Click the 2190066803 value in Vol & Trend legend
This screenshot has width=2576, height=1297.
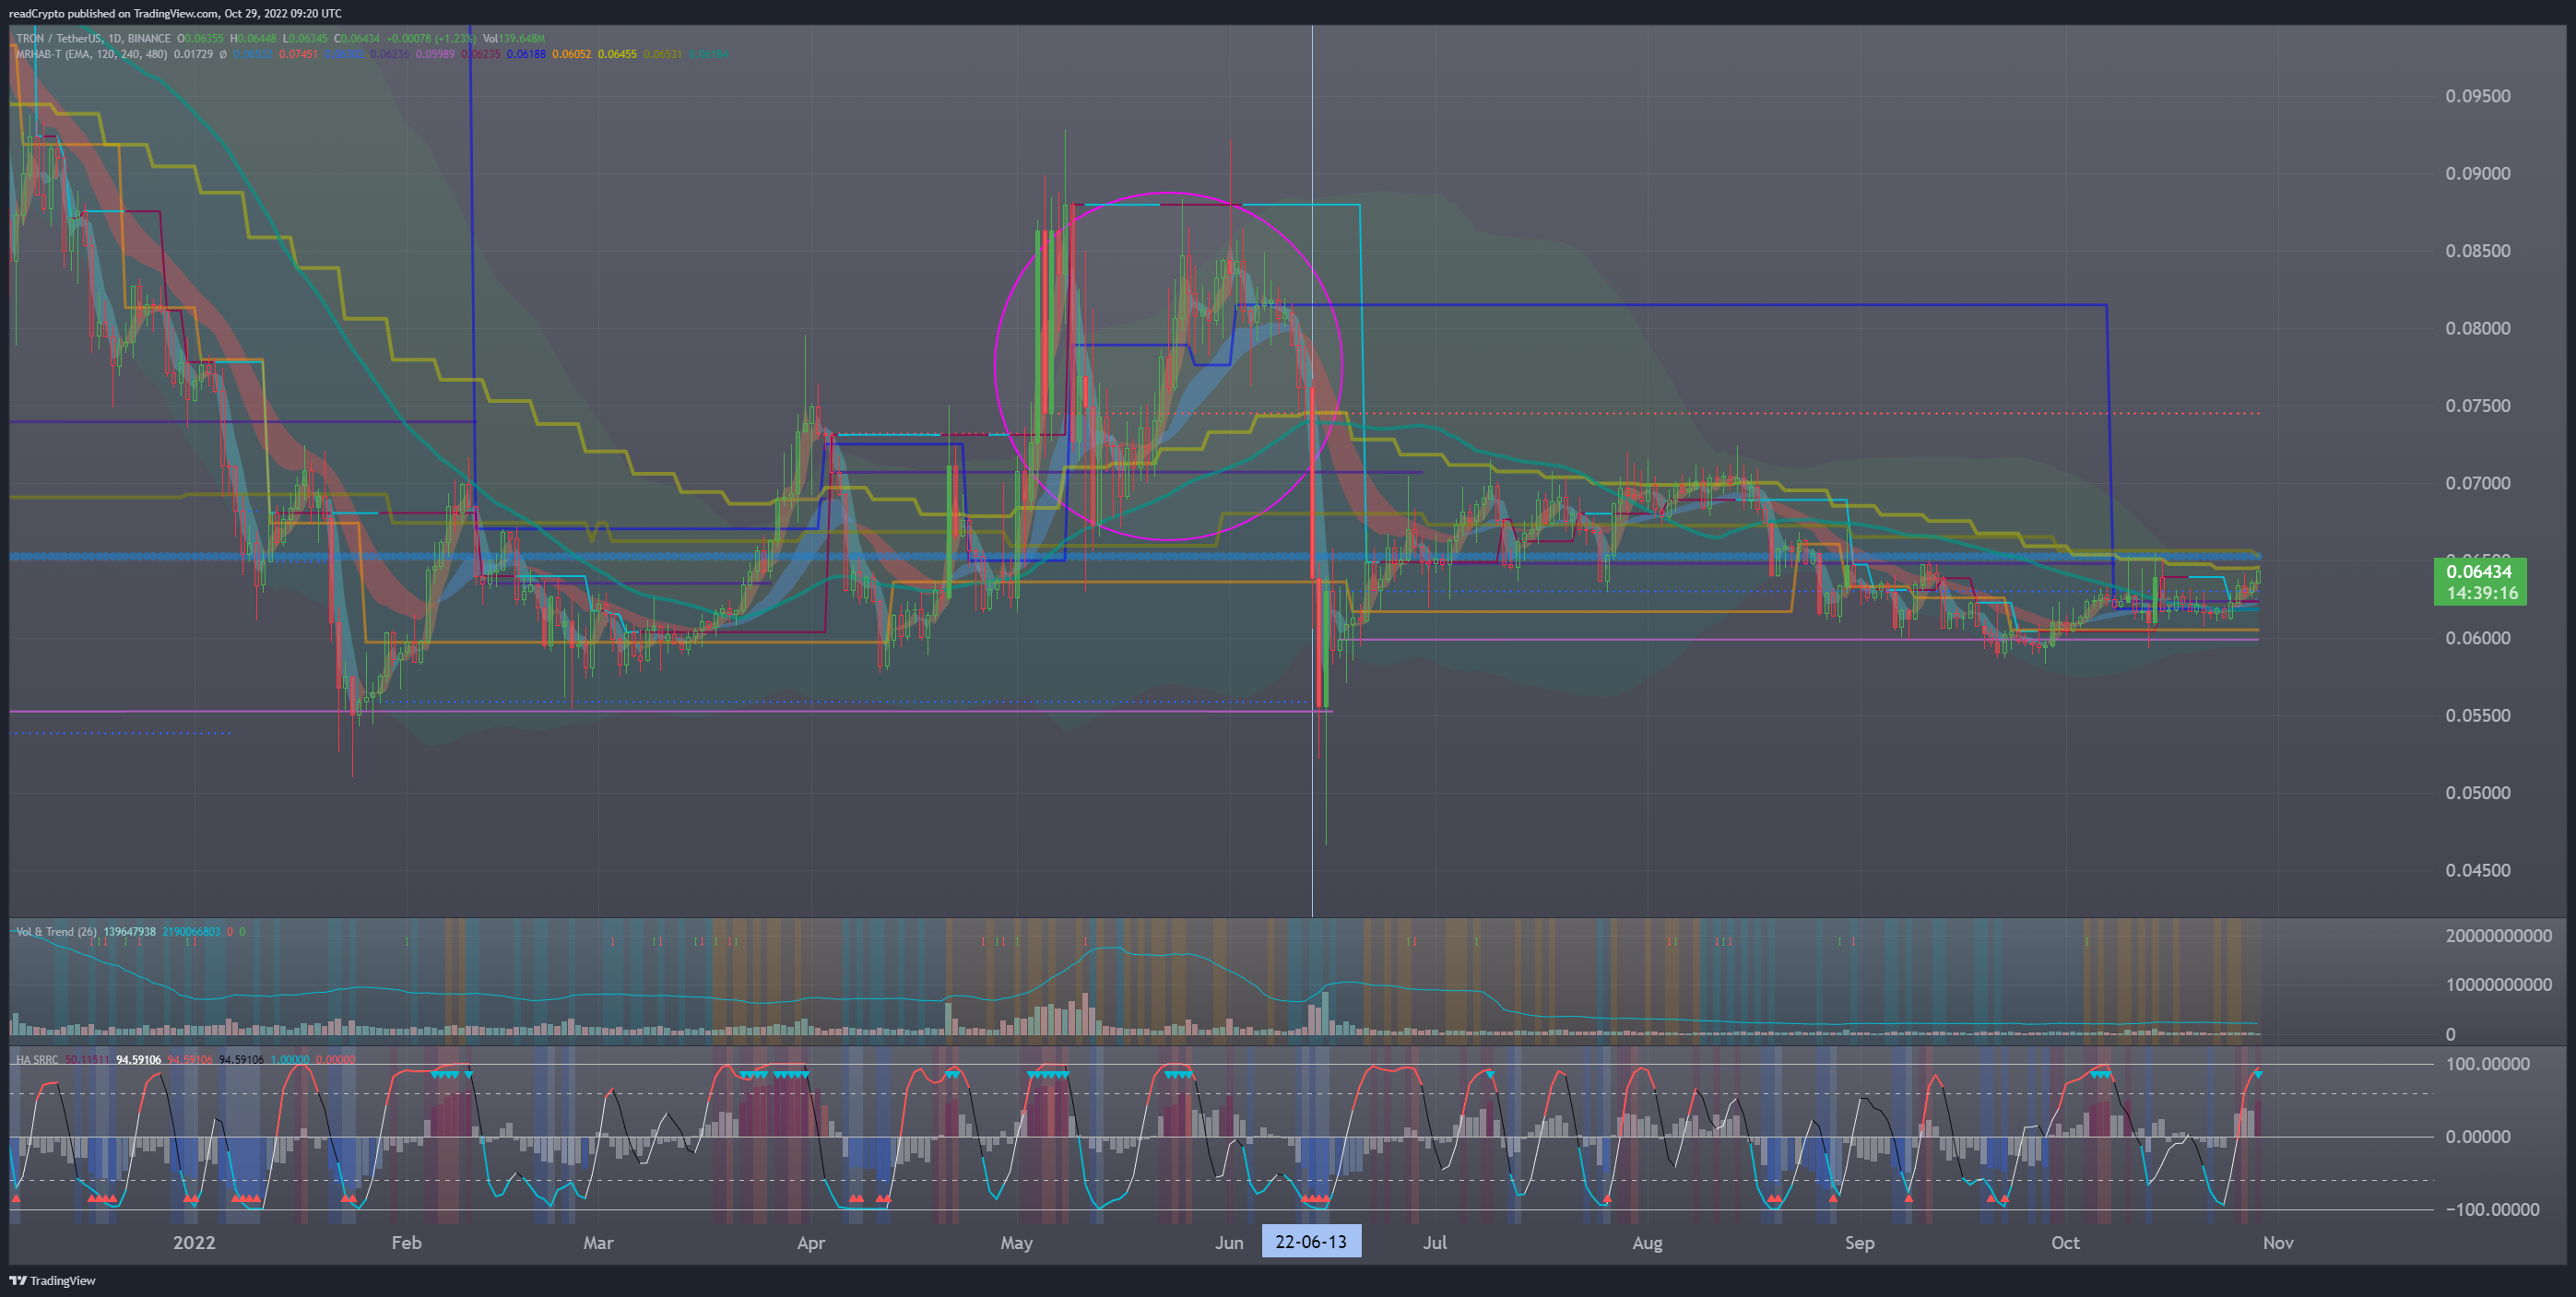[191, 932]
